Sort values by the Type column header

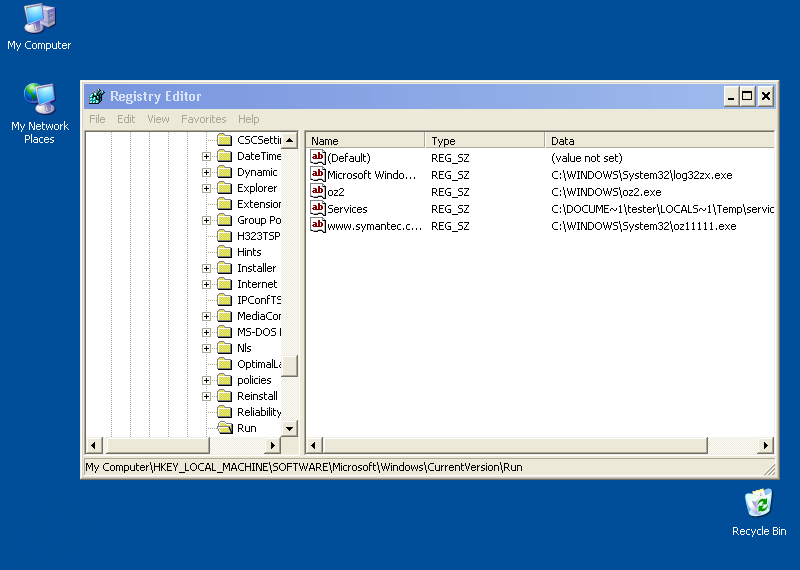485,140
